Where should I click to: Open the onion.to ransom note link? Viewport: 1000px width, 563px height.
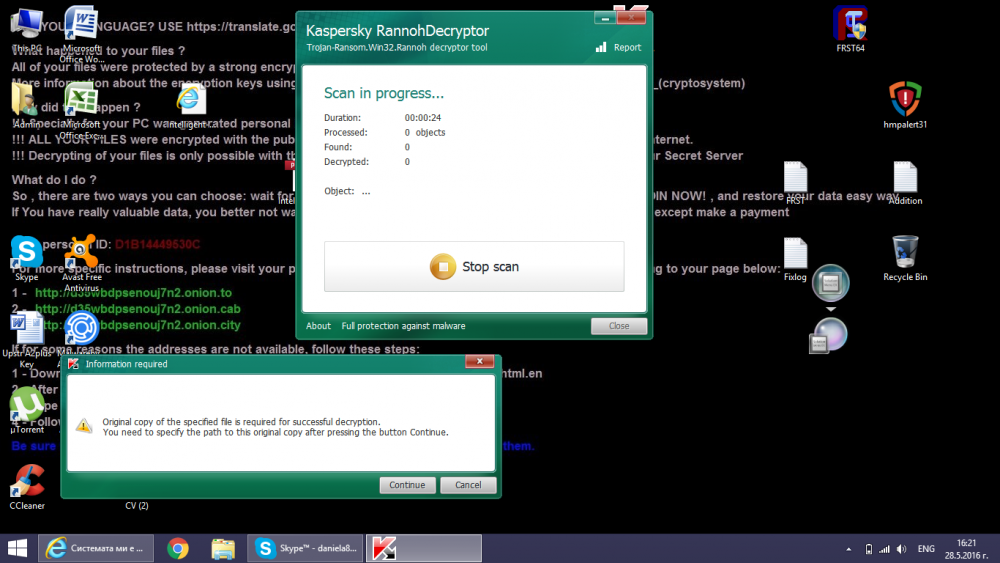point(133,293)
